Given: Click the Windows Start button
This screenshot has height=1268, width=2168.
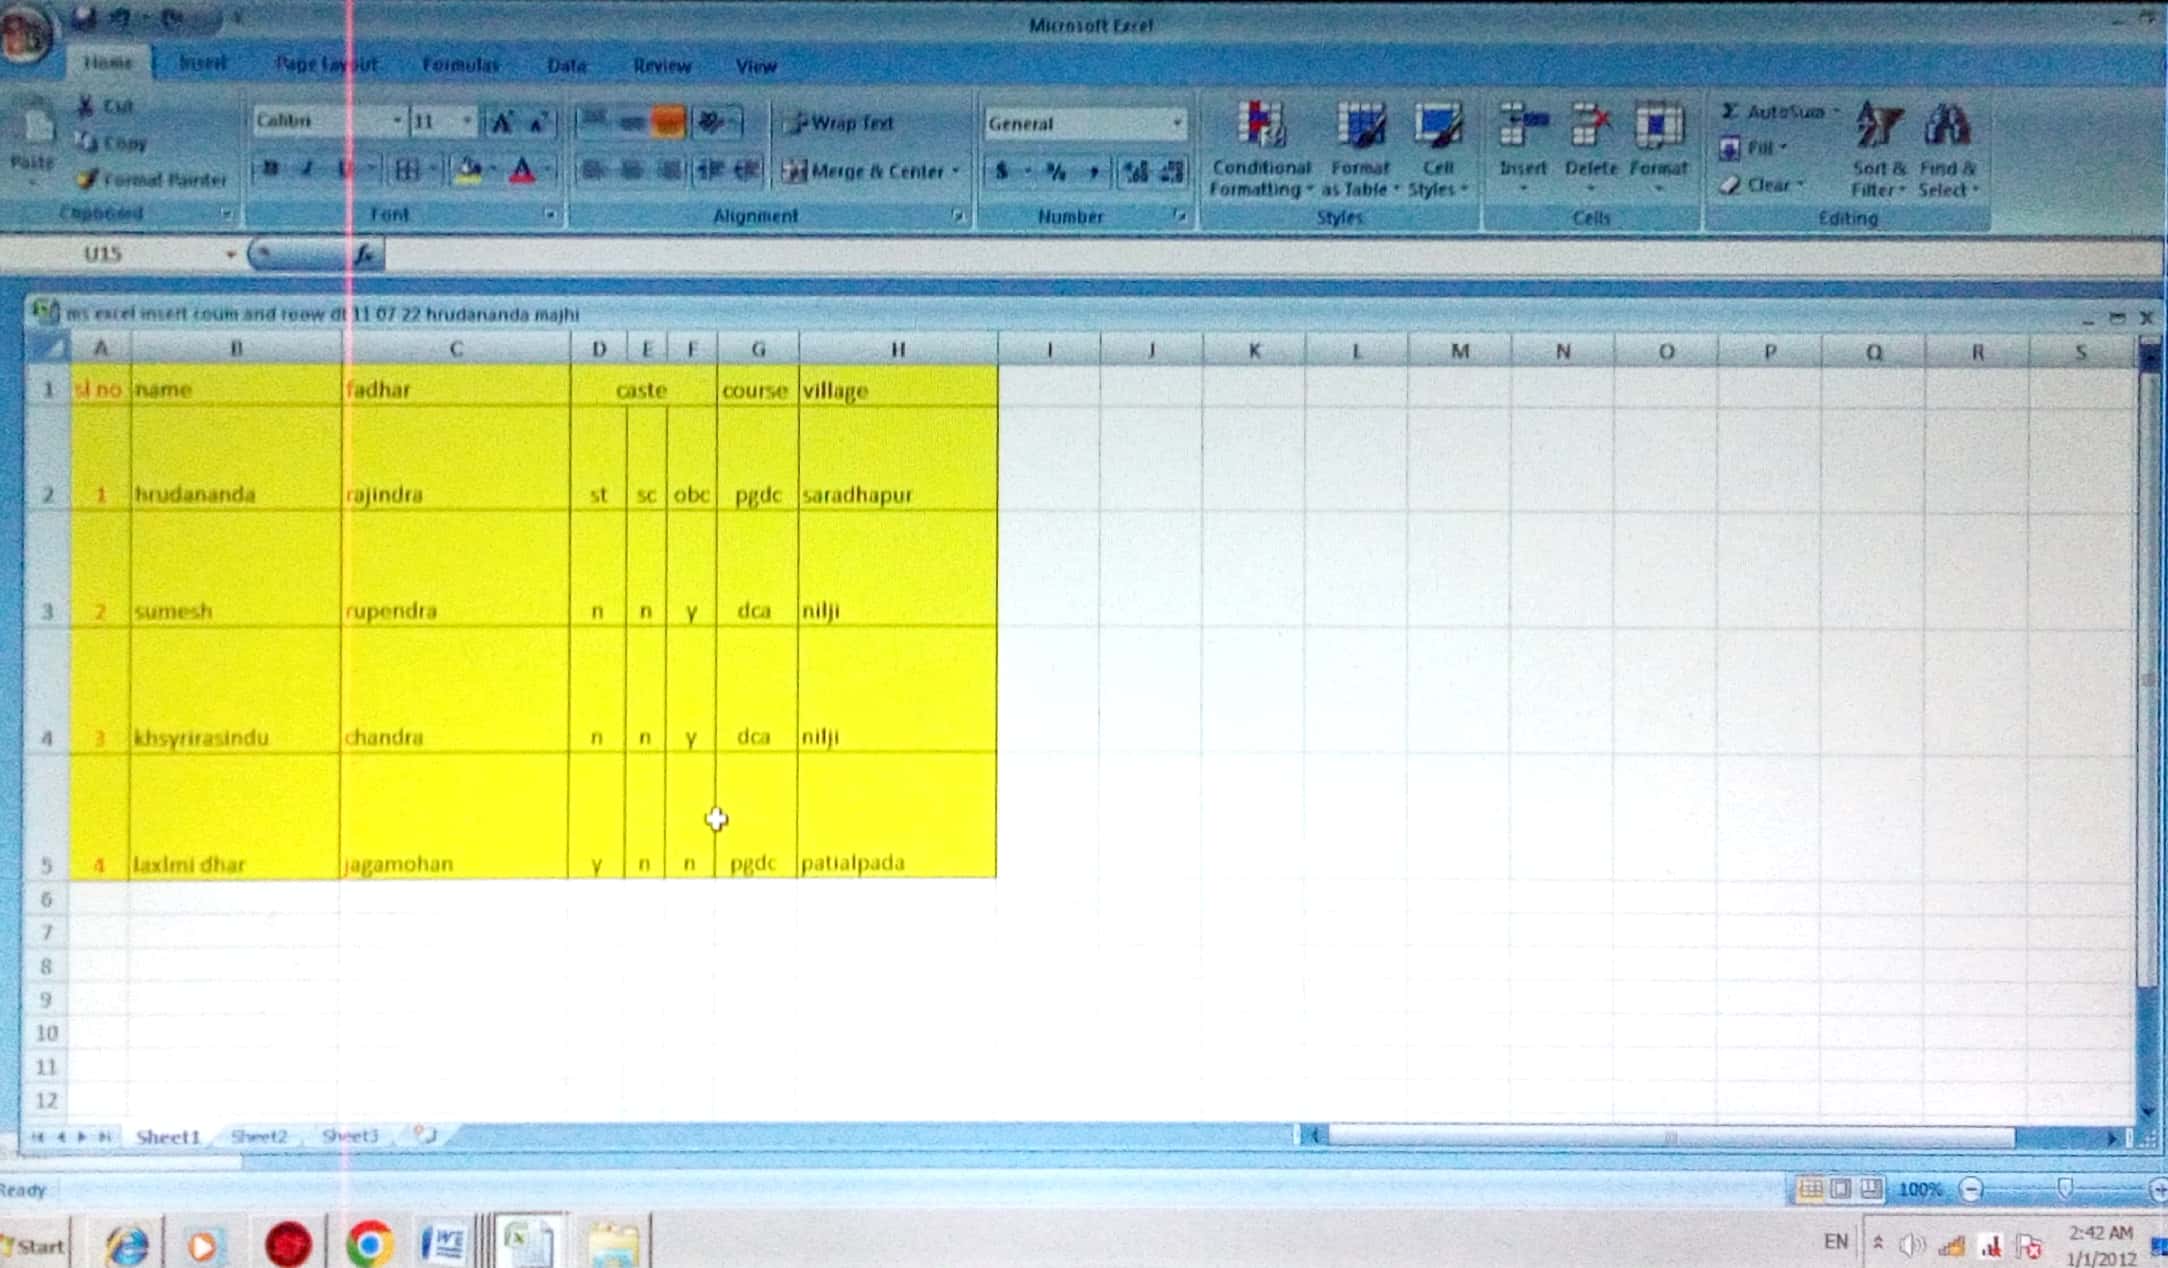Looking at the screenshot, I should [x=35, y=1245].
